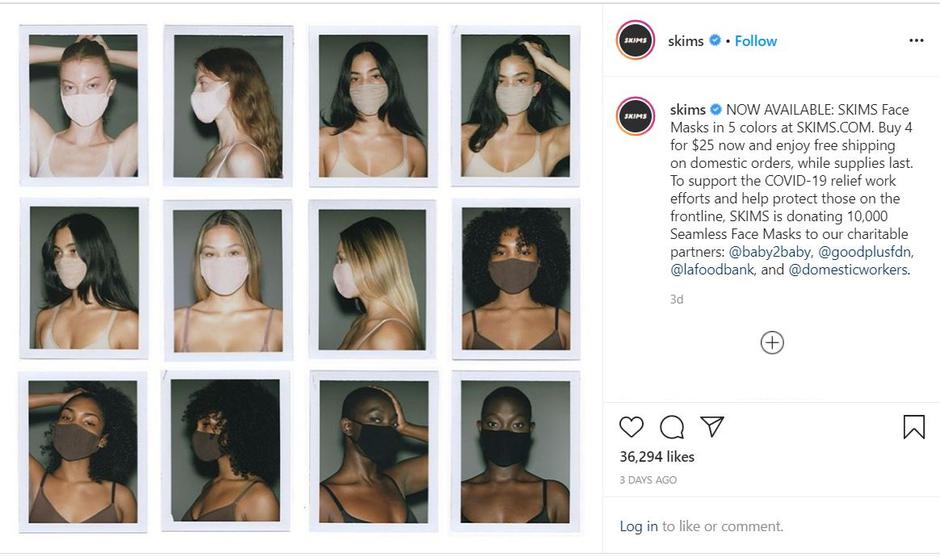Image resolution: width=940 pixels, height=557 pixels.
Task: Share post using paper plane icon
Action: [x=712, y=427]
